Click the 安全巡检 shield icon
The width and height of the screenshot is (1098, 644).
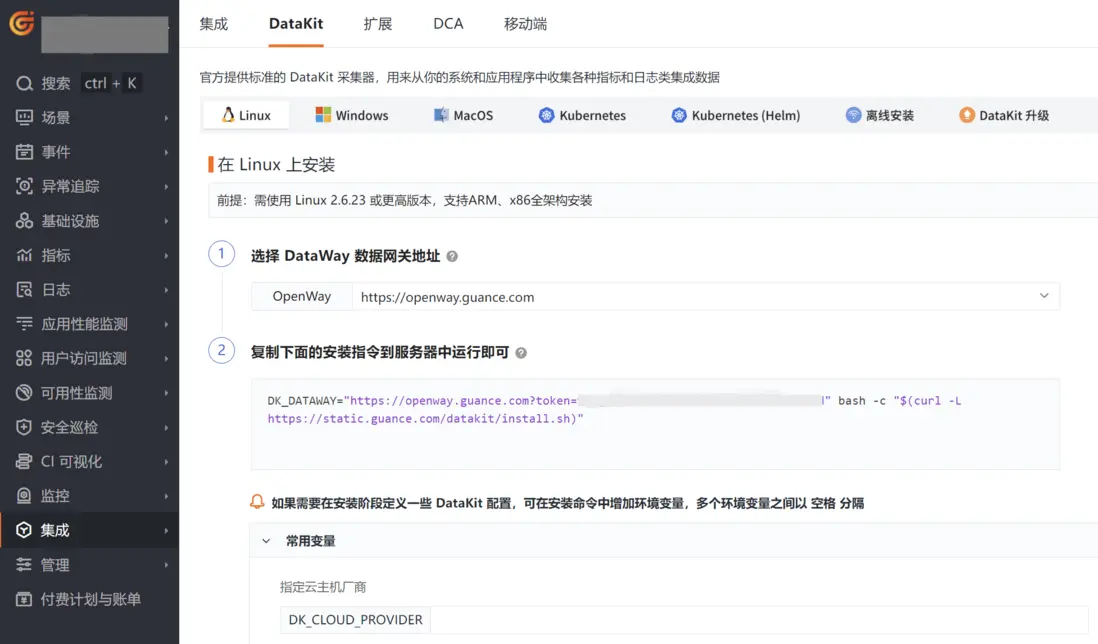pos(24,427)
